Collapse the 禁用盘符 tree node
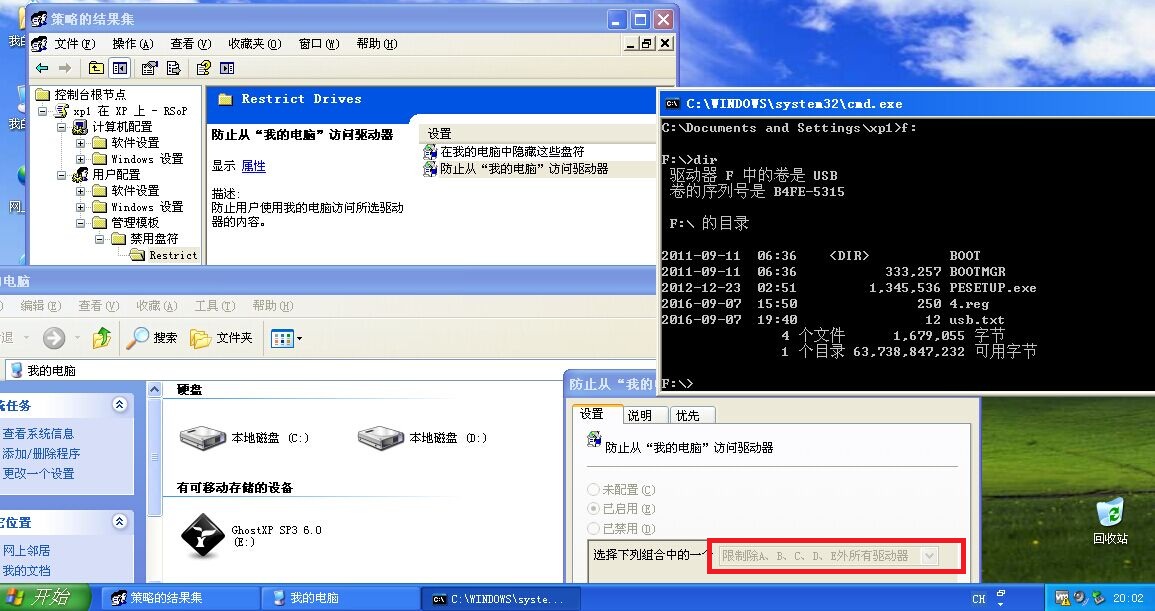This screenshot has height=611, width=1155. point(99,239)
